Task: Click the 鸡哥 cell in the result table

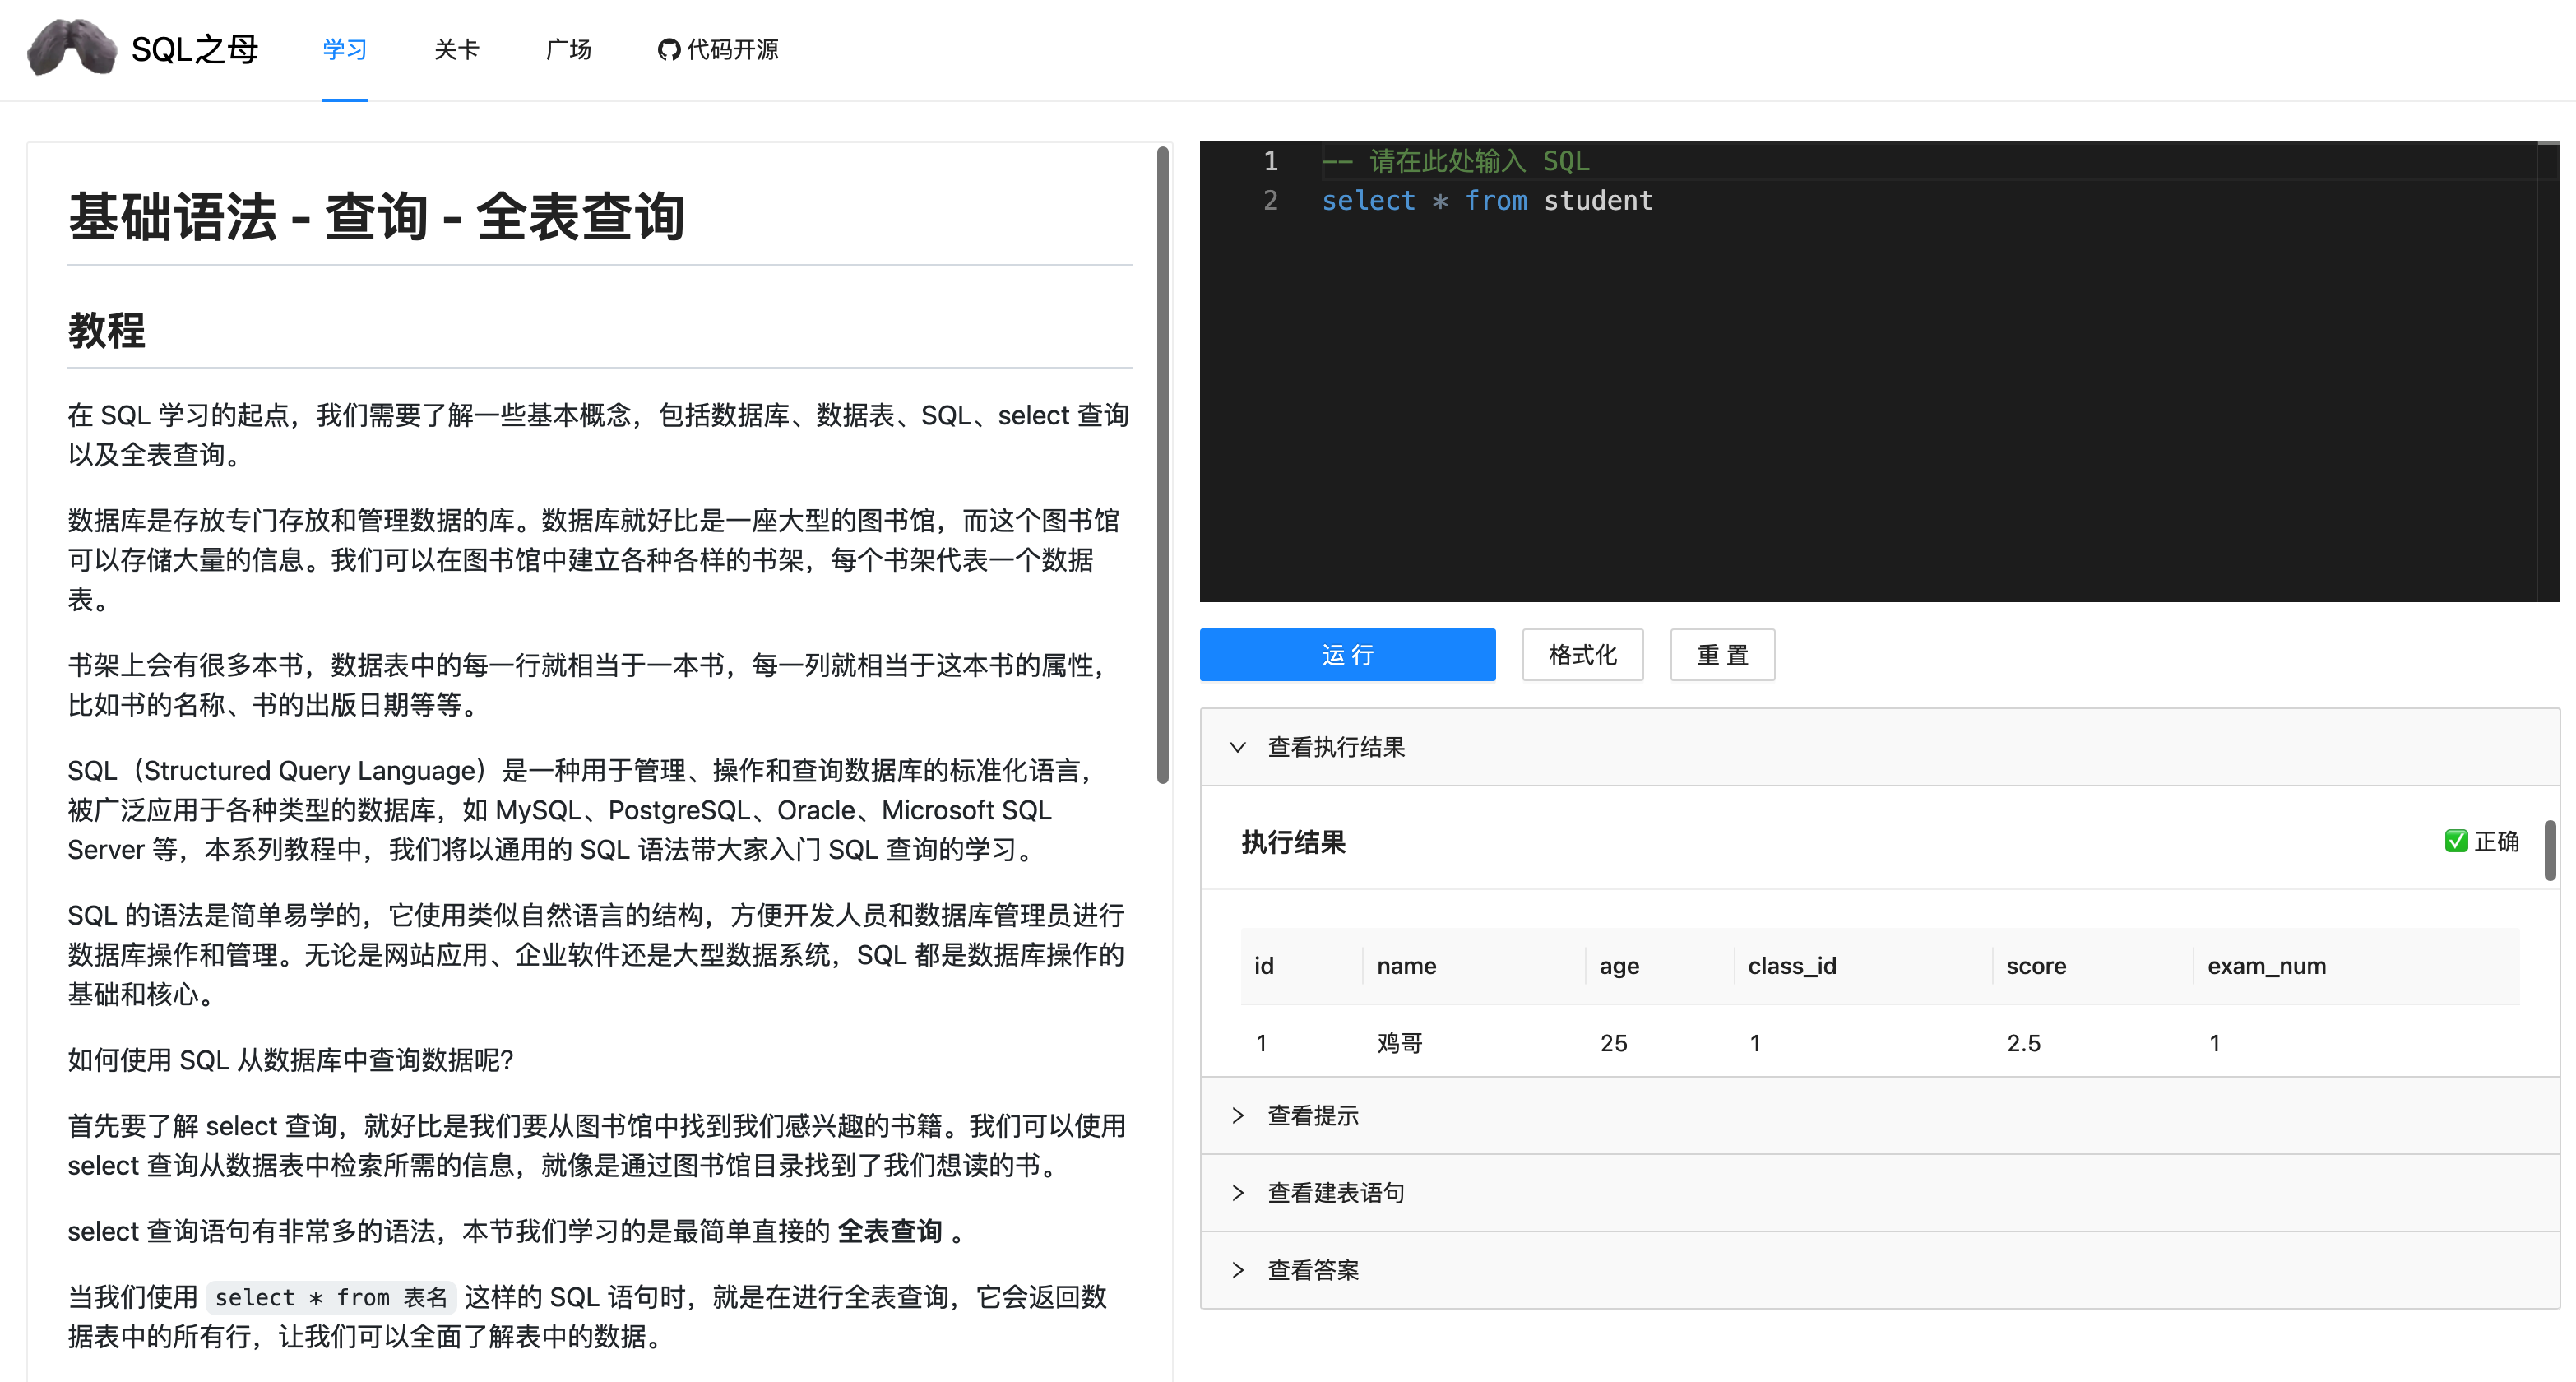Action: point(1399,1042)
